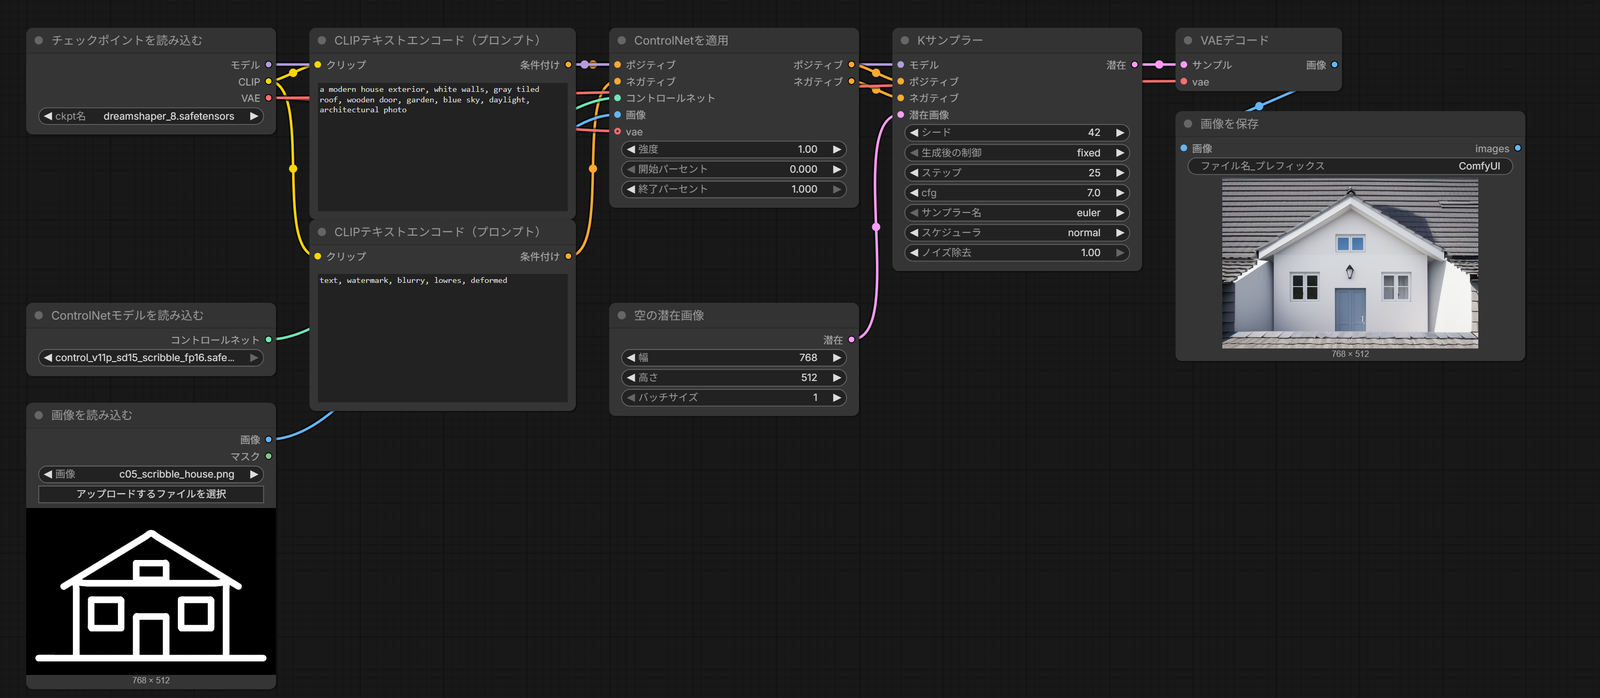Image resolution: width=1600 pixels, height=698 pixels.
Task: Click the ファイル名_プレフィックス ComfyUI field
Action: pos(1350,166)
